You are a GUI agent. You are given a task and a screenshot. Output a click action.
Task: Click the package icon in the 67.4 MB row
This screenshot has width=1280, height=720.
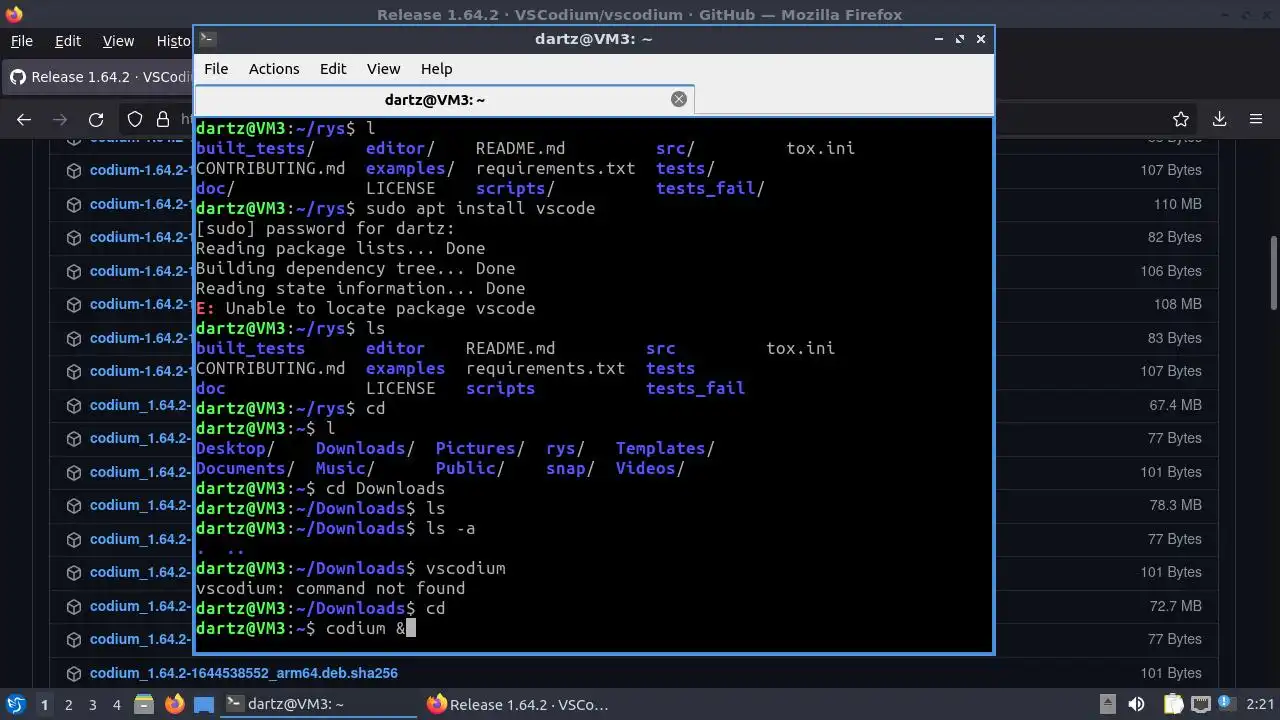pos(74,405)
